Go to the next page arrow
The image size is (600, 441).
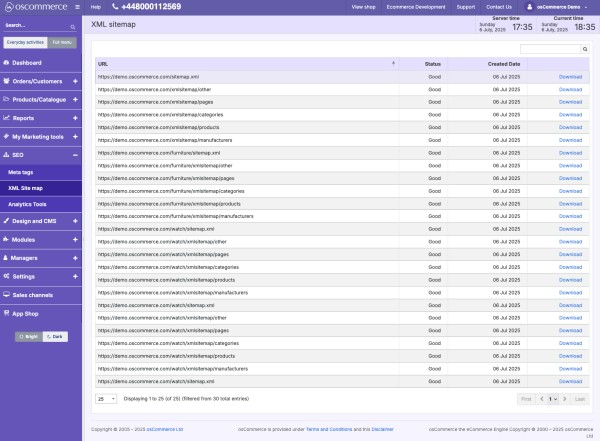click(564, 399)
